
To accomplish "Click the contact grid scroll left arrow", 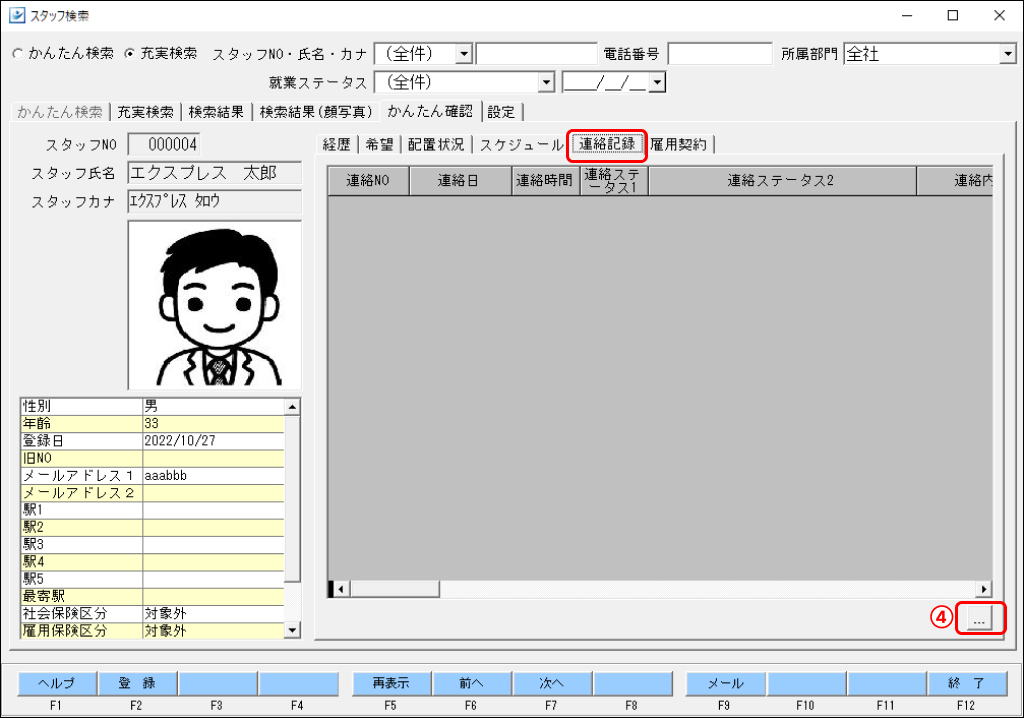I will coord(340,589).
